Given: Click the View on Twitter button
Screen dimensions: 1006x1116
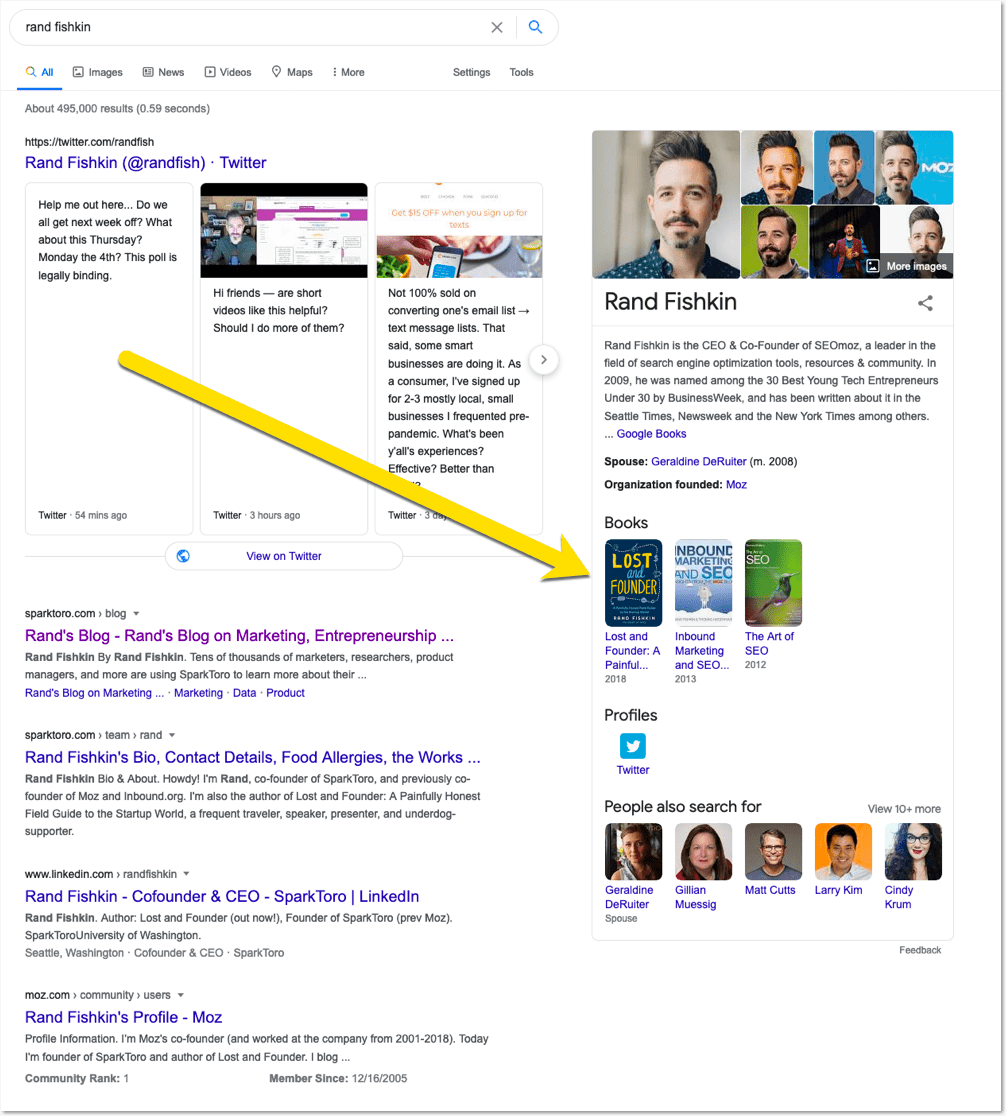Looking at the screenshot, I should point(284,556).
